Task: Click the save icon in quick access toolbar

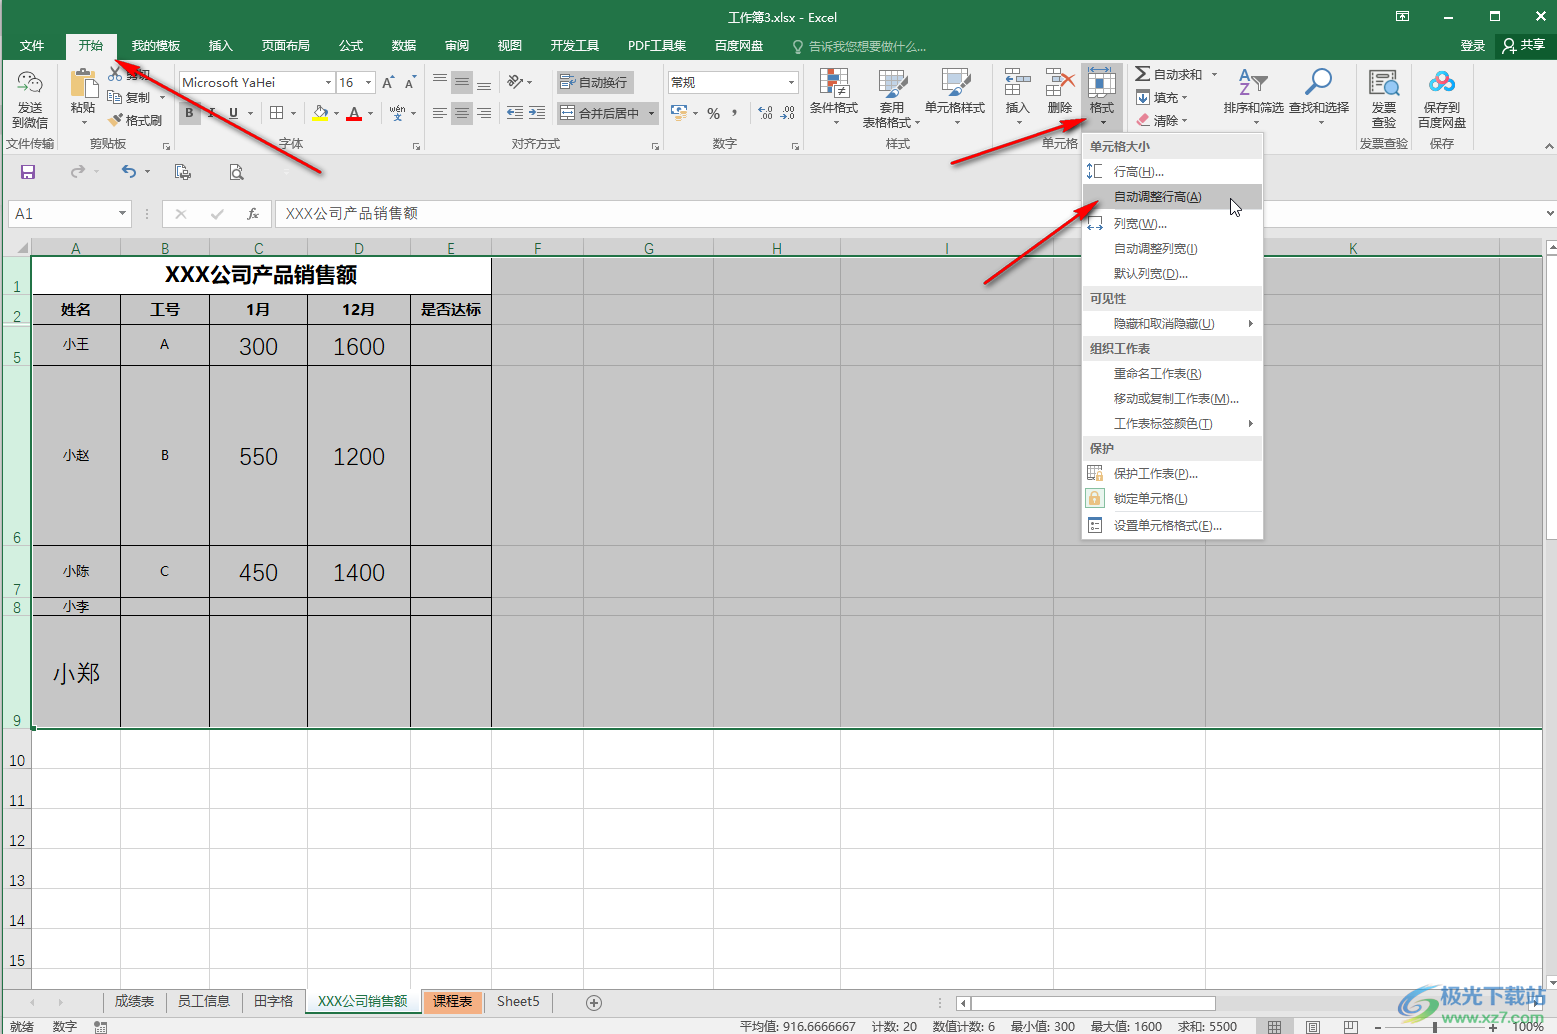Action: 28,172
